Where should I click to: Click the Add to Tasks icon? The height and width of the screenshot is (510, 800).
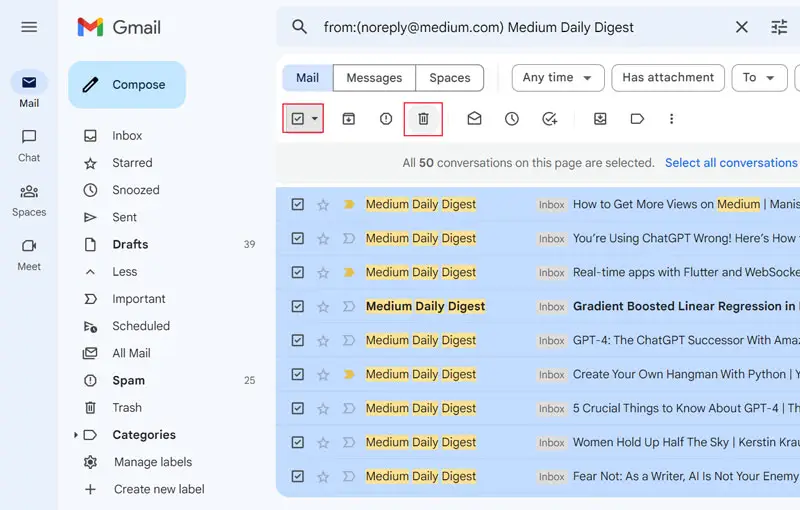549,119
